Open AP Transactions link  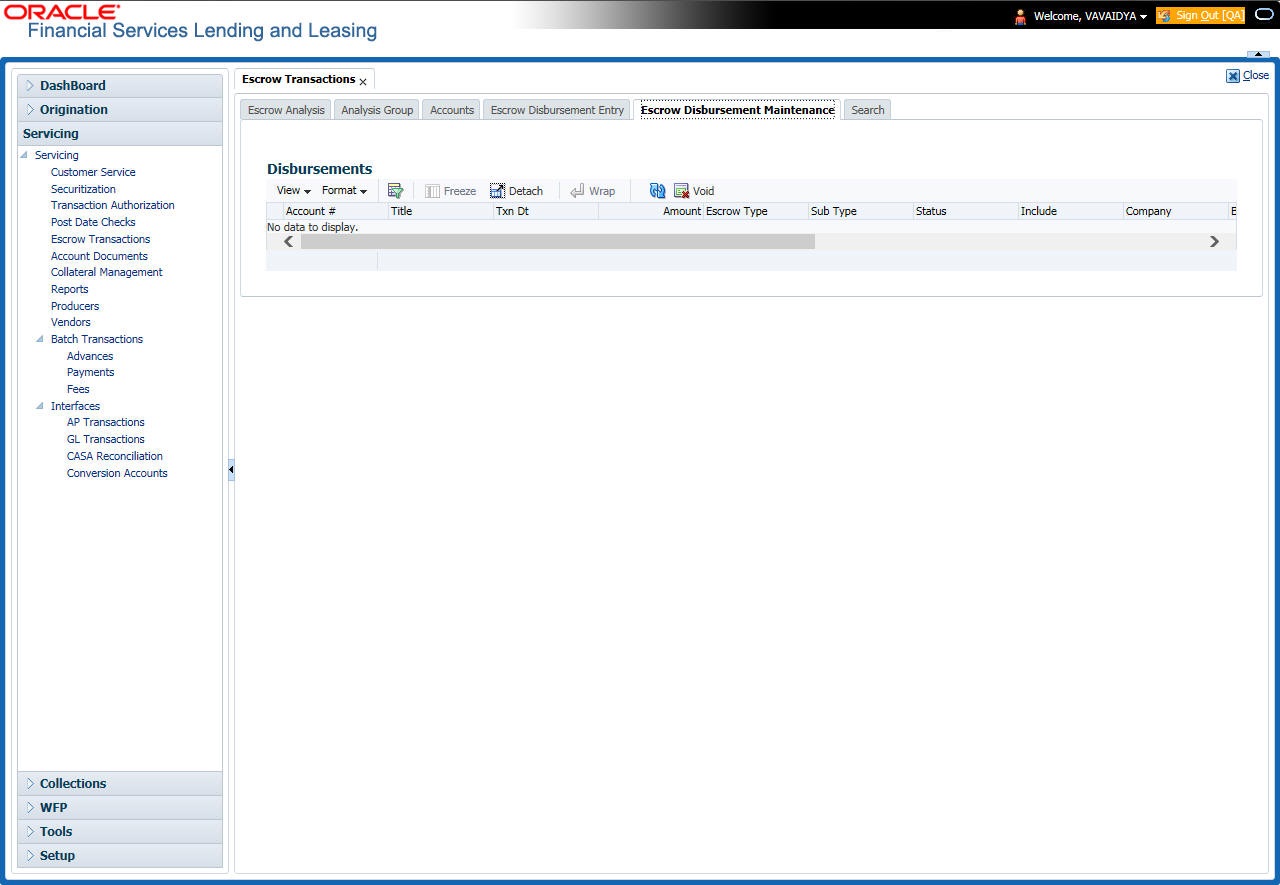106,422
